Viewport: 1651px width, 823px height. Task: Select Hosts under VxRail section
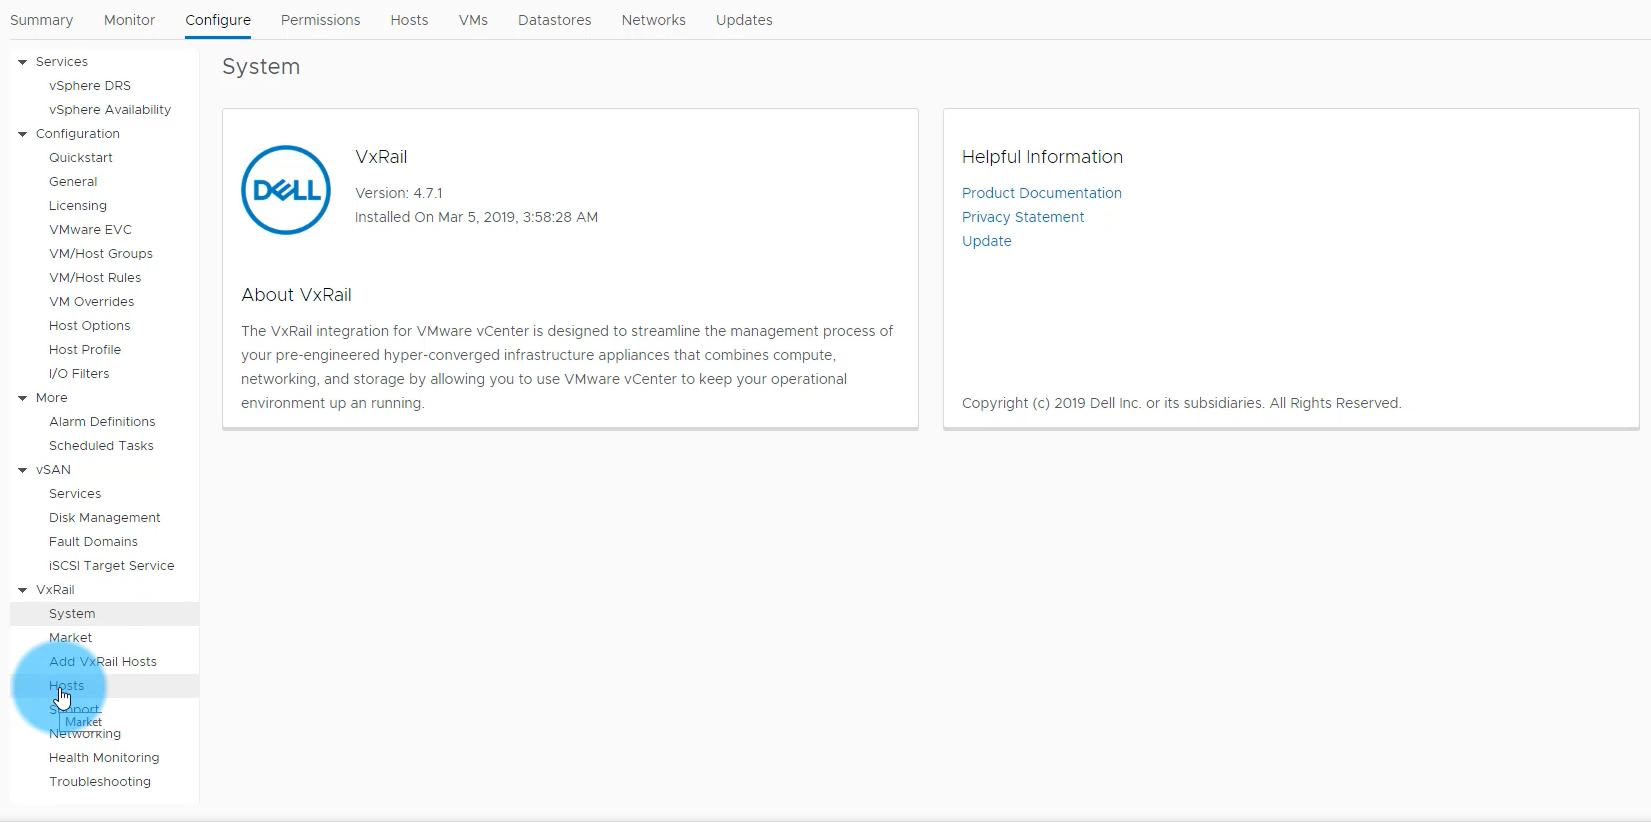pos(120,686)
